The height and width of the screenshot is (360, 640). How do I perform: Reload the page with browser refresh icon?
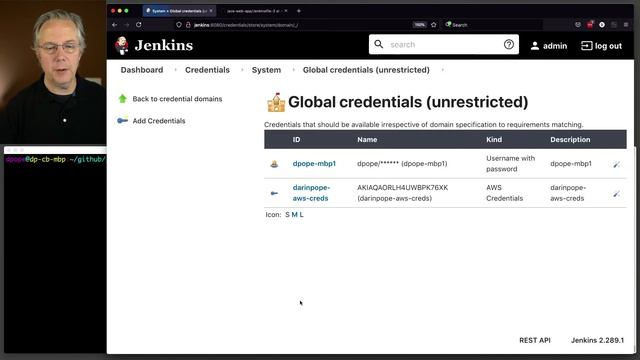(139, 24)
